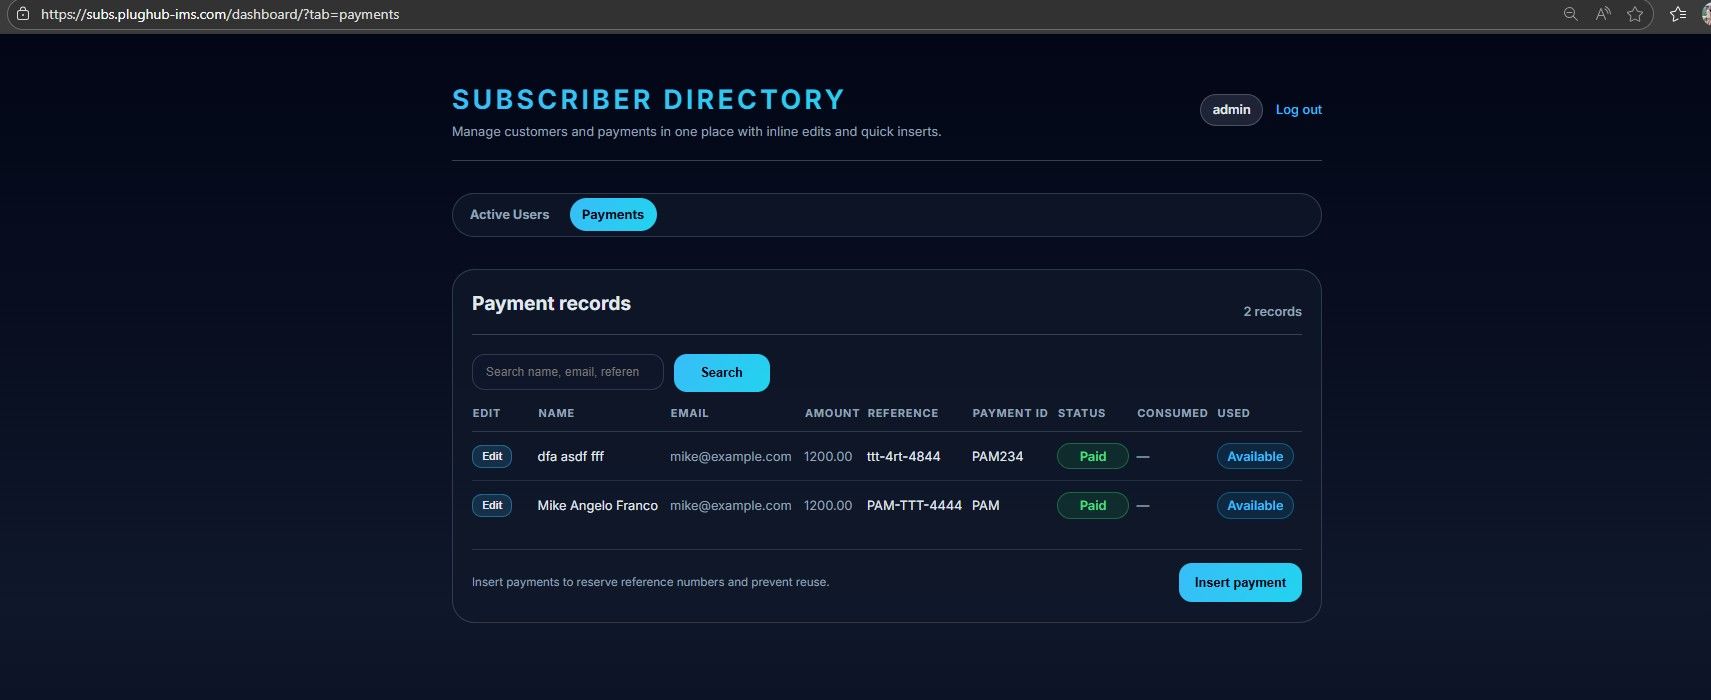Click the admin user badge

tap(1231, 110)
